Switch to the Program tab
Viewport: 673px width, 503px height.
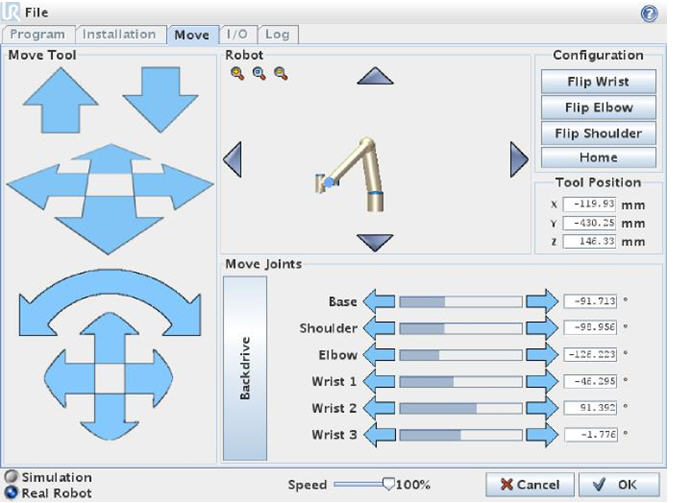pos(38,34)
